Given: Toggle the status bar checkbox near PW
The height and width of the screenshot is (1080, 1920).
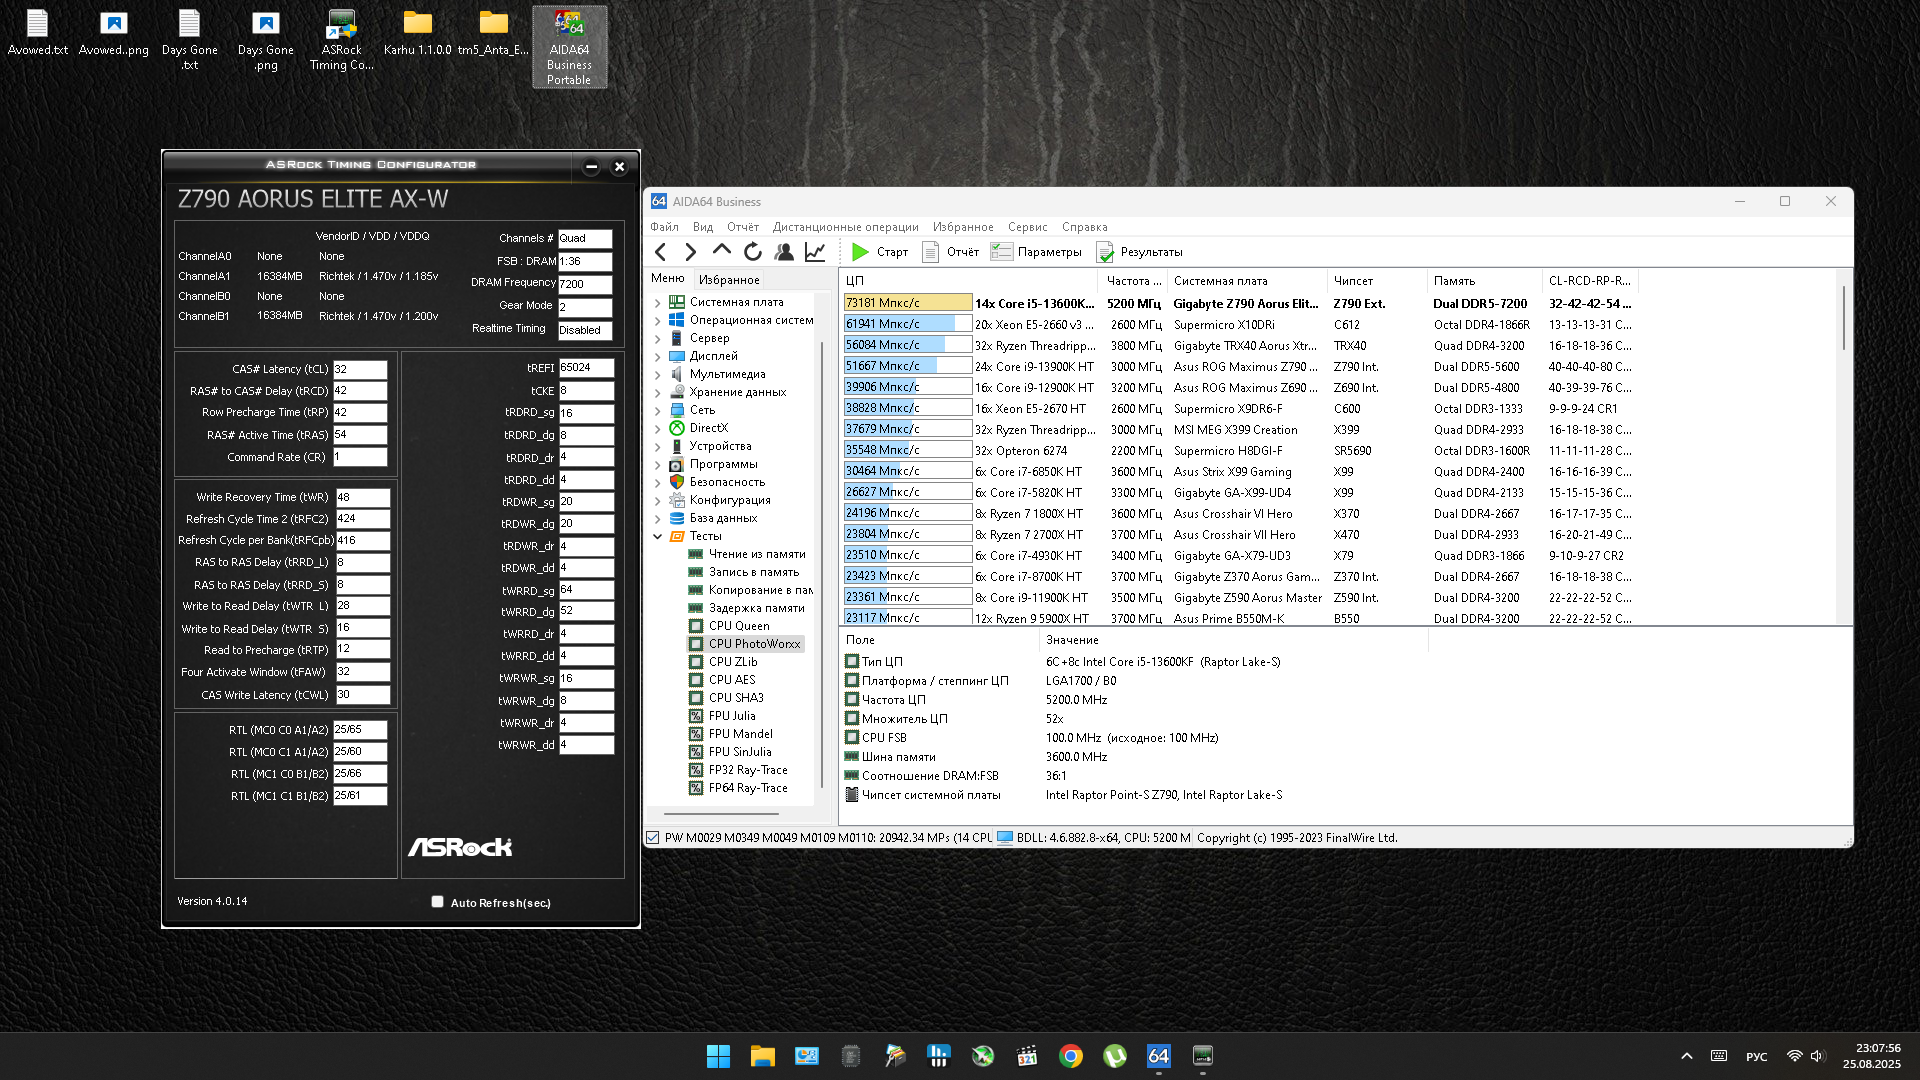Looking at the screenshot, I should click(653, 838).
